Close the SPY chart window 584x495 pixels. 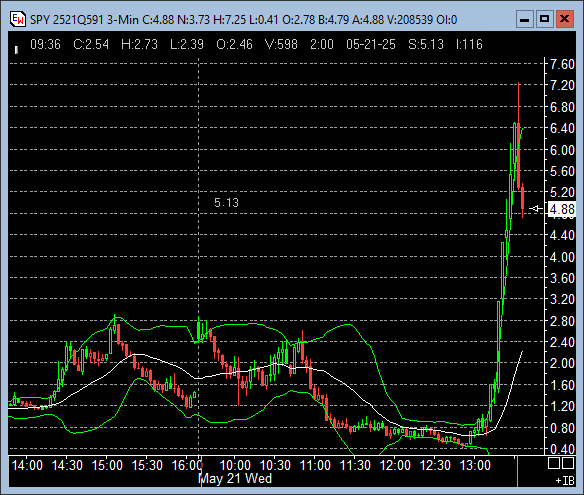[x=565, y=19]
